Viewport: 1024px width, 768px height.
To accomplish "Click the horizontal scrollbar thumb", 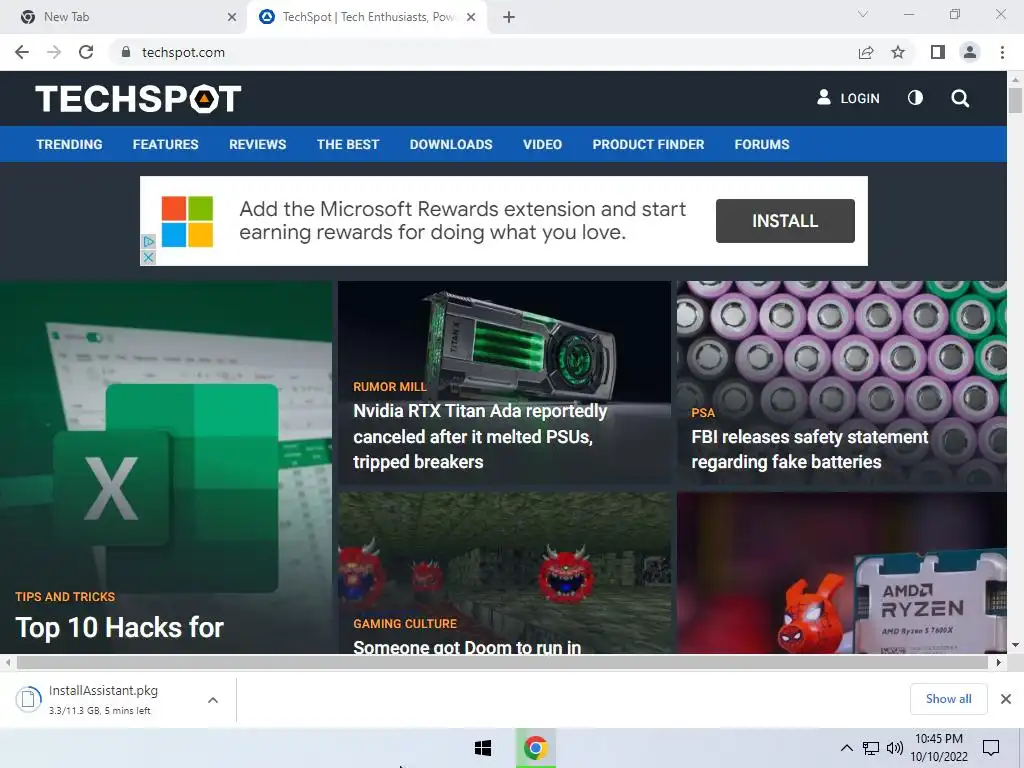I will (502, 662).
